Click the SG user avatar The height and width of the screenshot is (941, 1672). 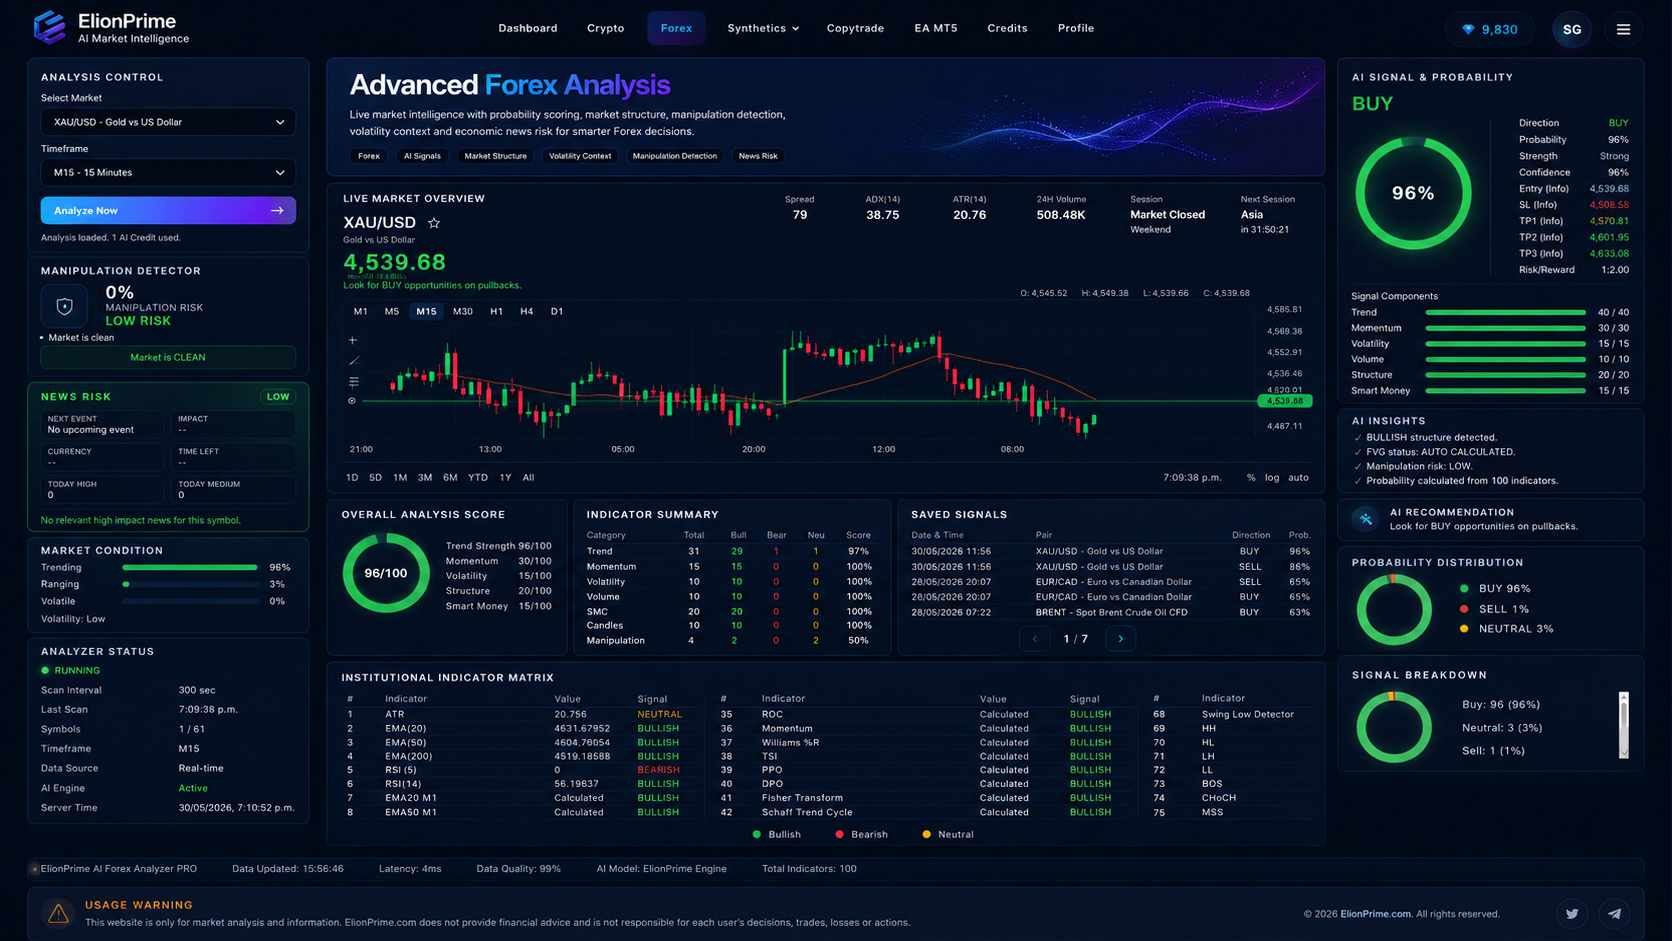point(1572,29)
